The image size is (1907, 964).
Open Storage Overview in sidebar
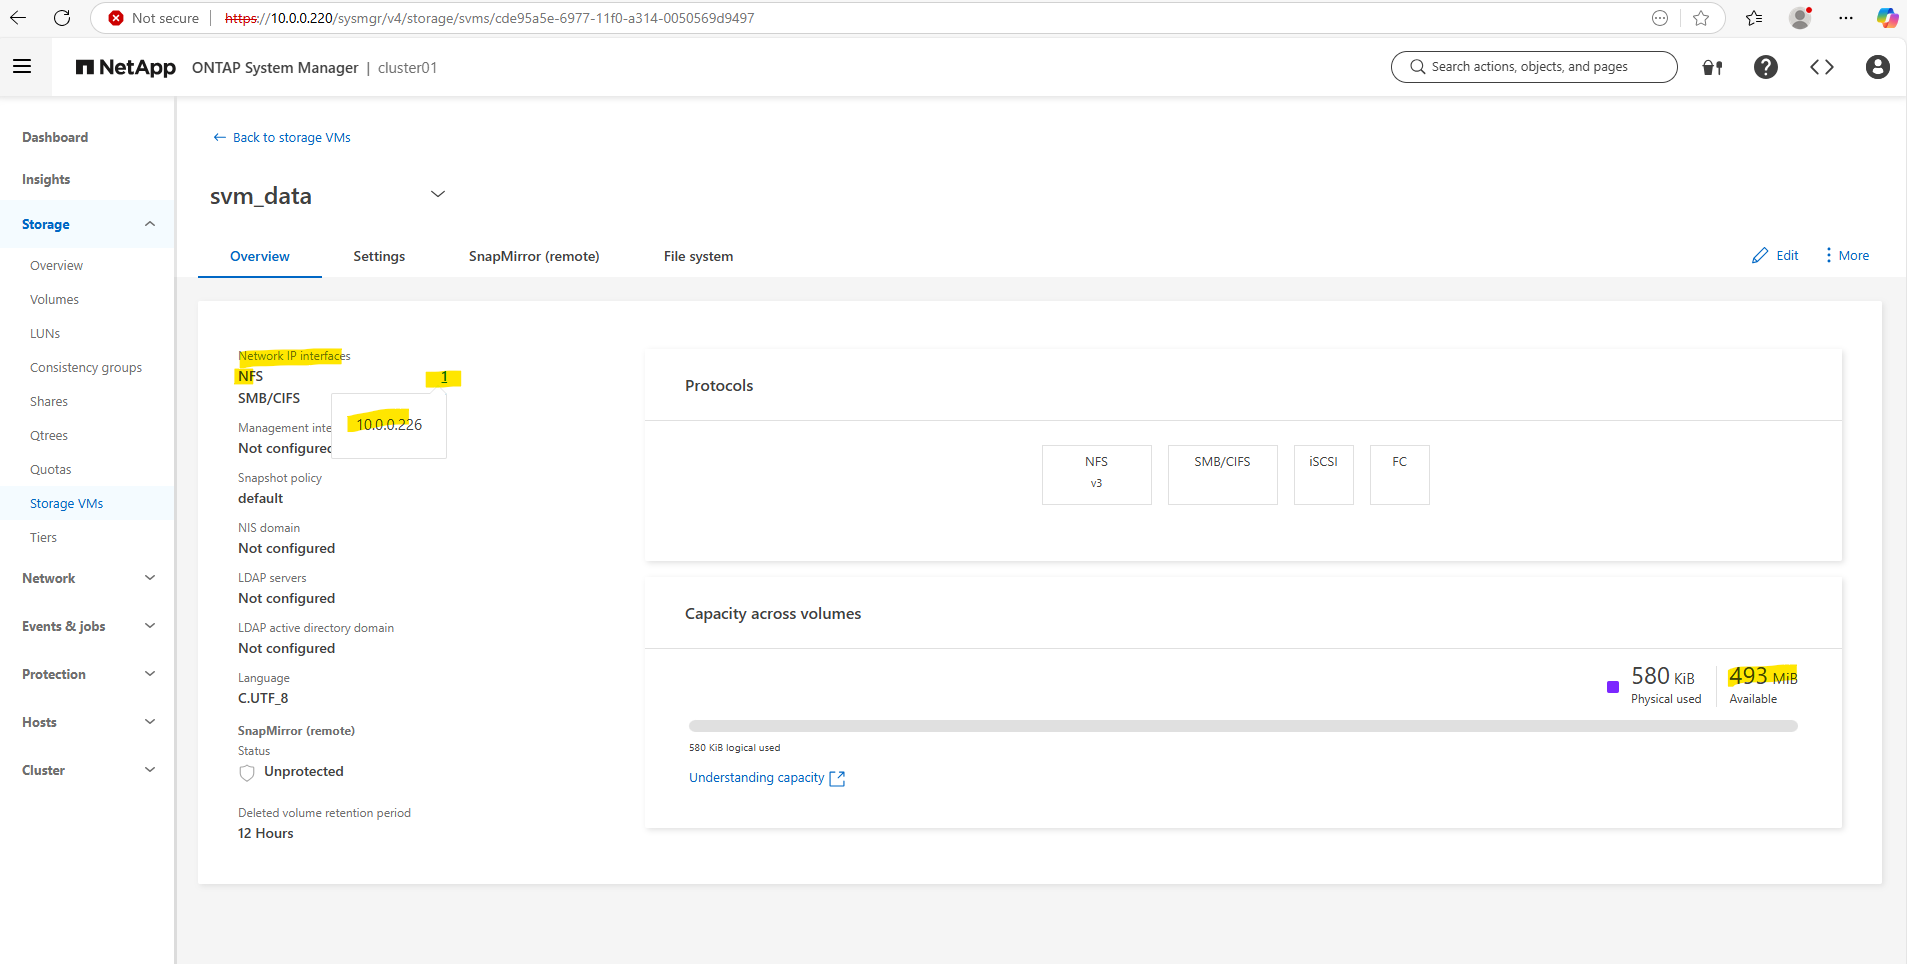[x=56, y=266]
